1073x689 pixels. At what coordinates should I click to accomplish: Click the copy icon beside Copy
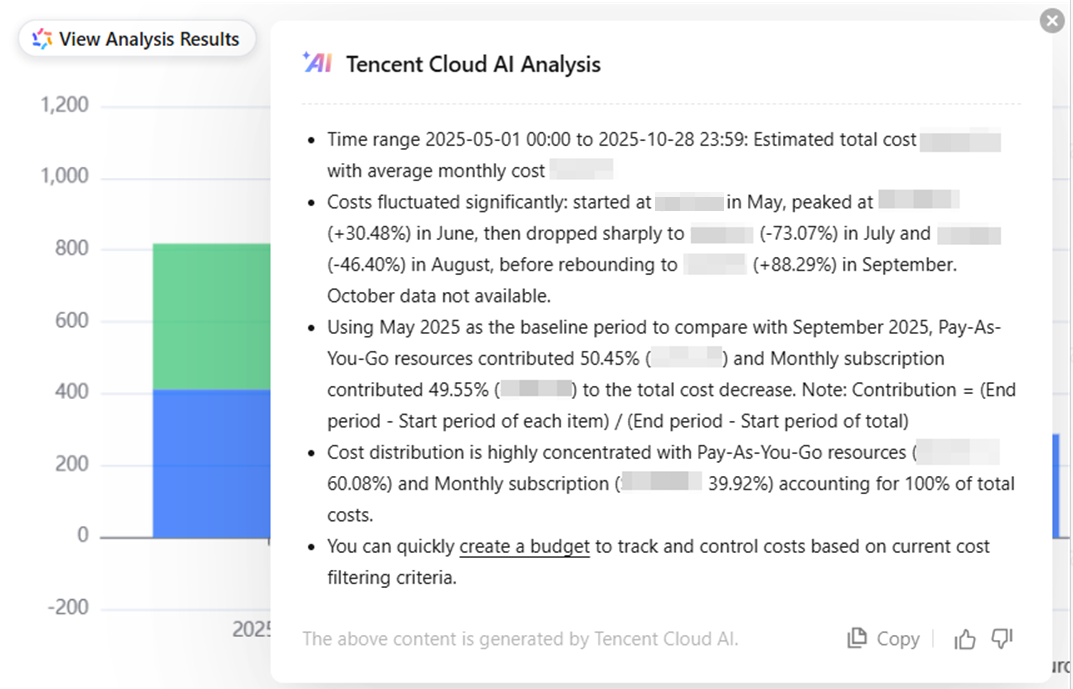point(857,638)
